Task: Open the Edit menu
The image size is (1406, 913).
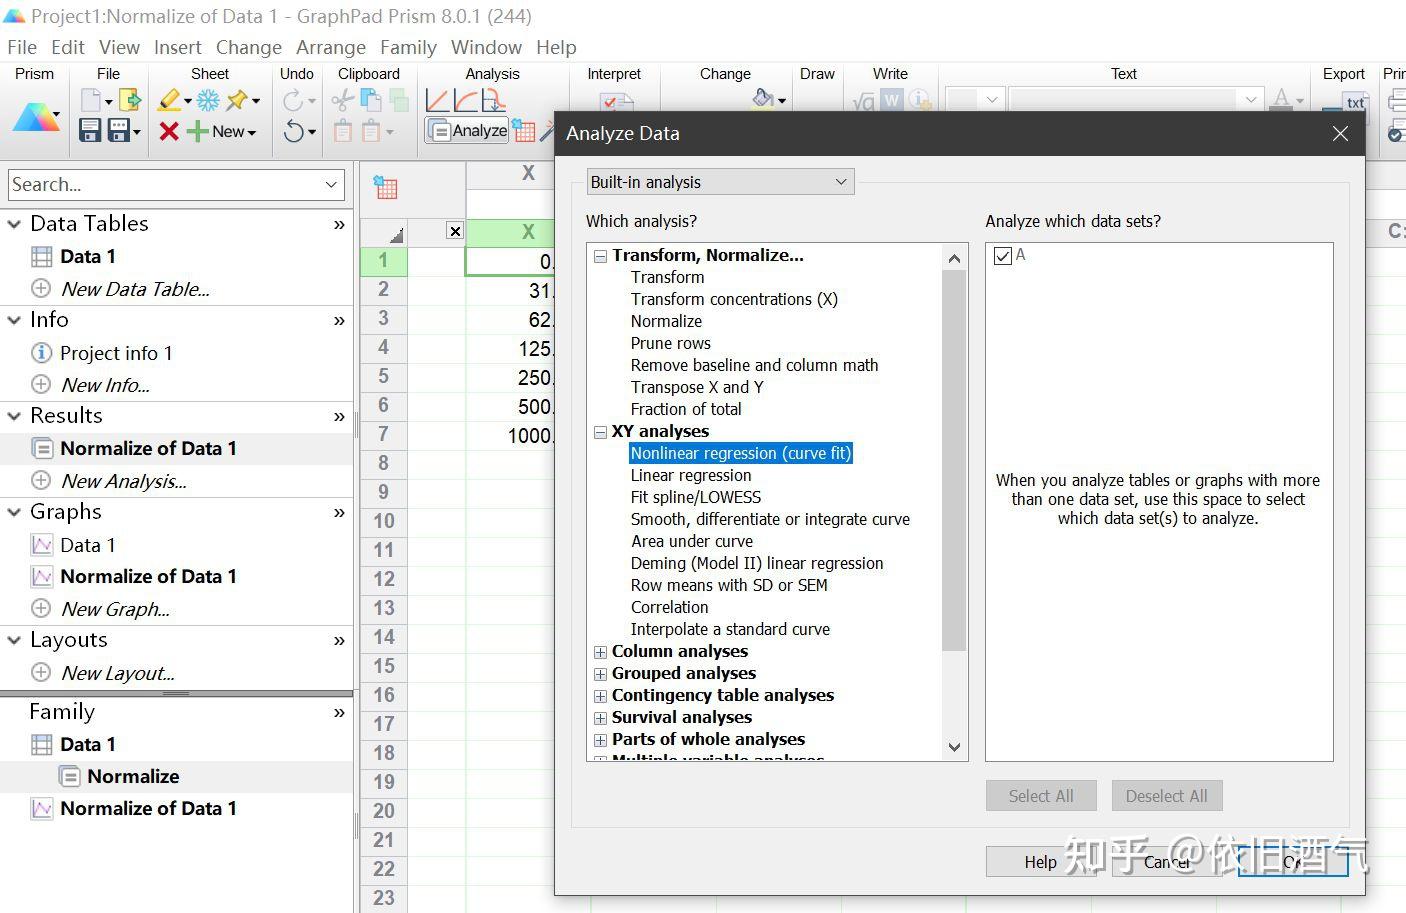Action: click(68, 47)
